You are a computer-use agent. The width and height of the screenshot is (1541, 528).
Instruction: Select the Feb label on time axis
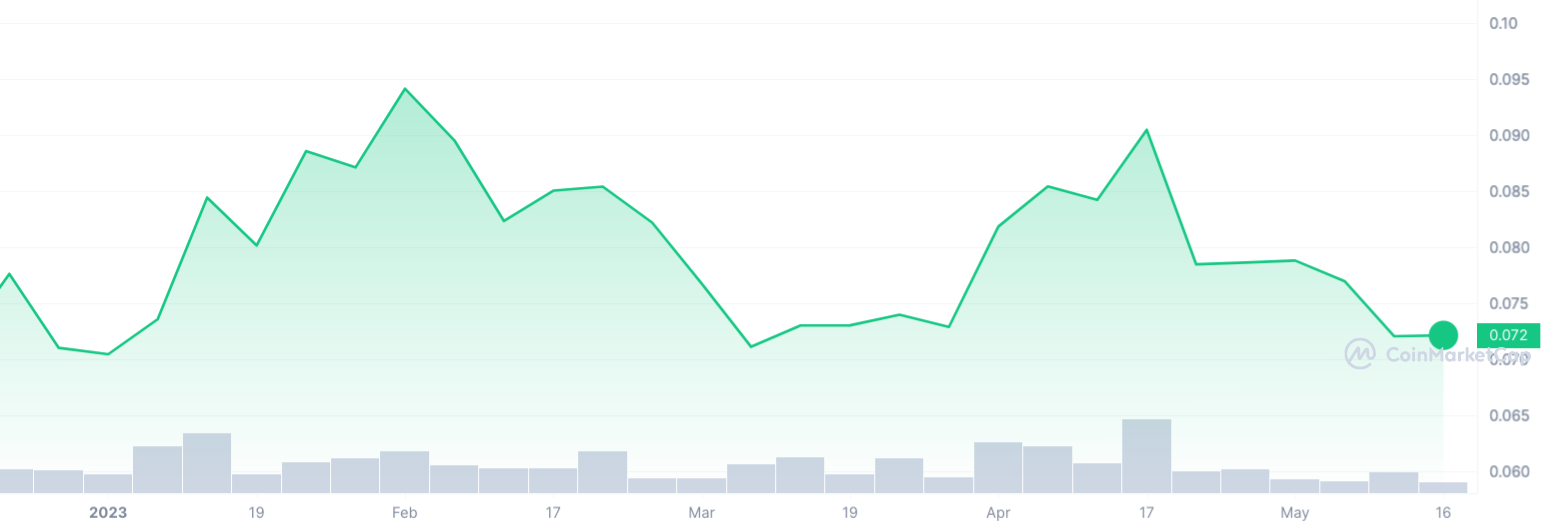click(x=404, y=513)
